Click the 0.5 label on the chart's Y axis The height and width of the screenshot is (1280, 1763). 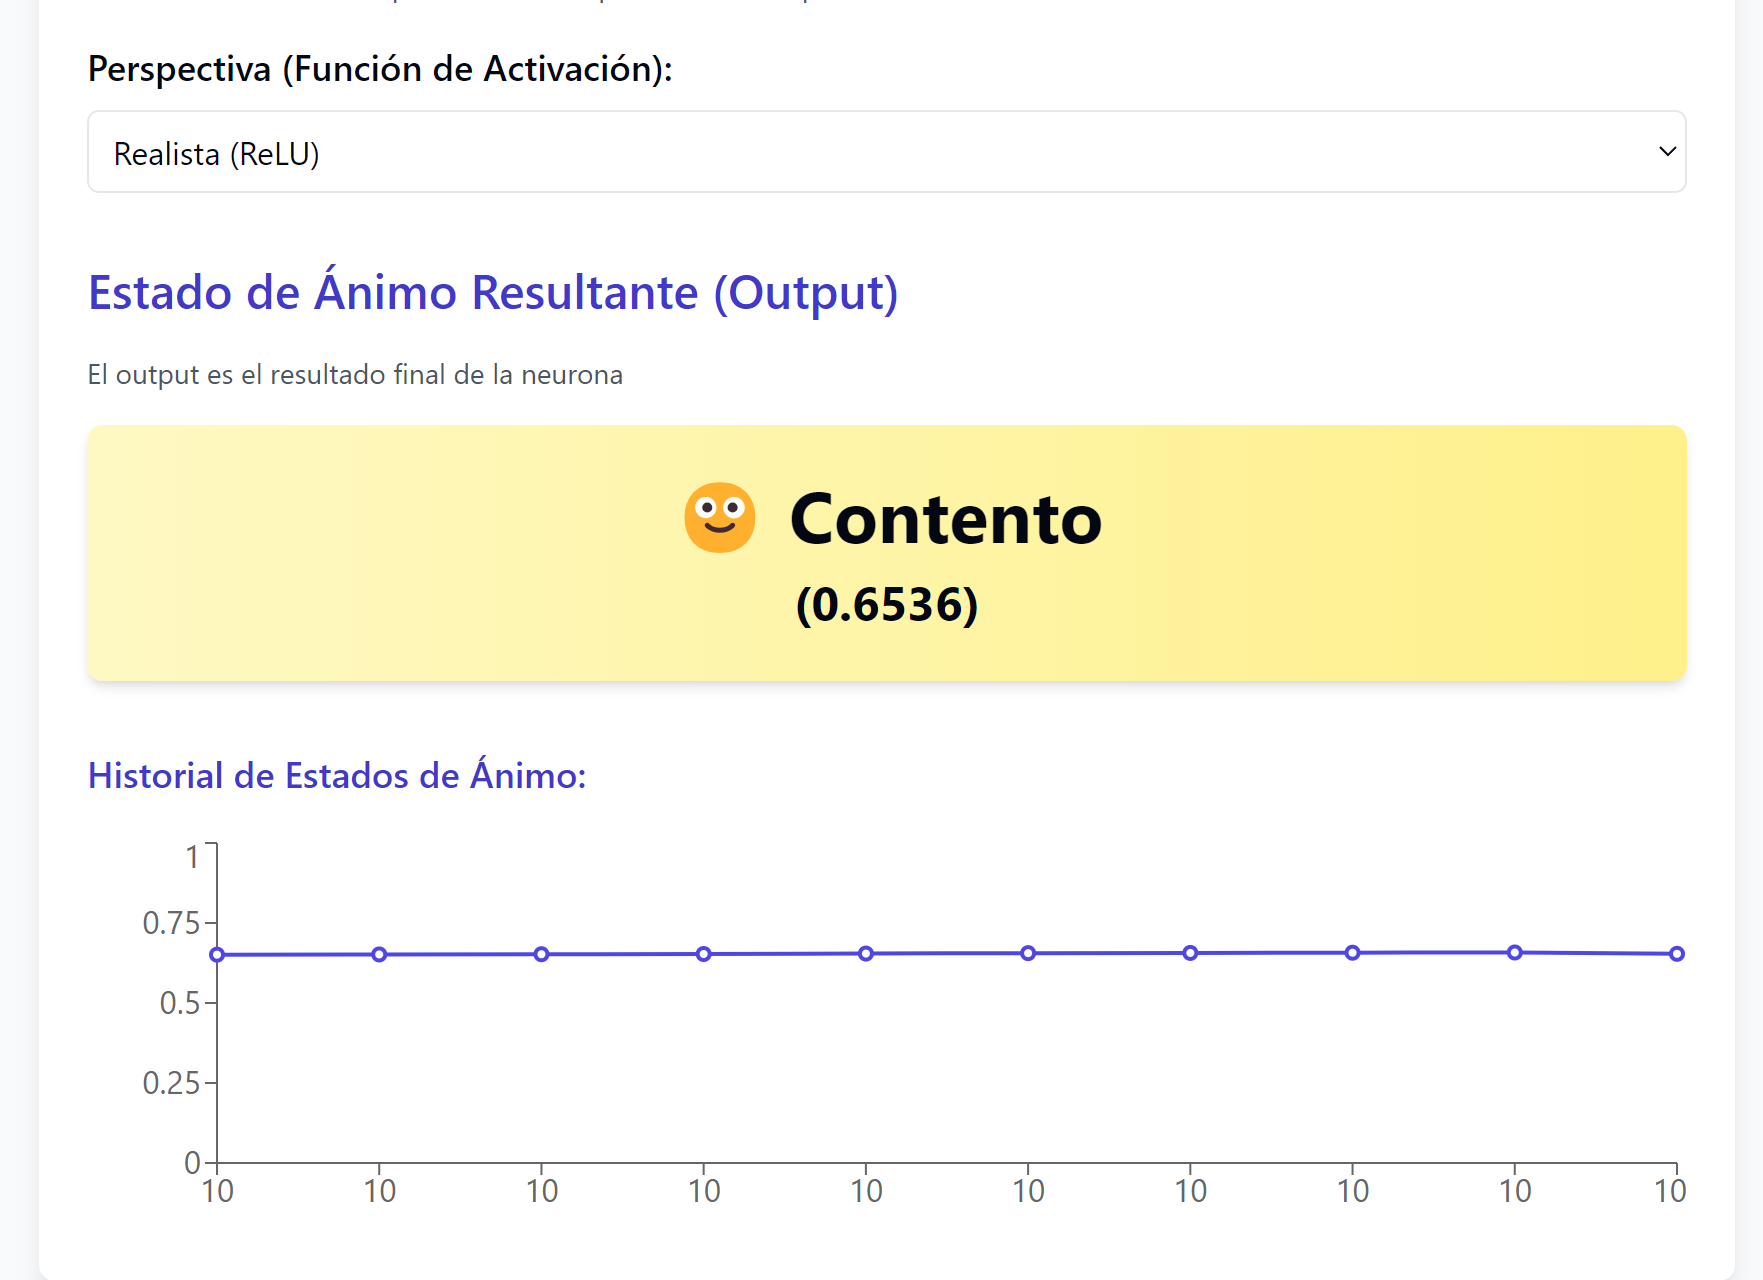click(180, 1003)
